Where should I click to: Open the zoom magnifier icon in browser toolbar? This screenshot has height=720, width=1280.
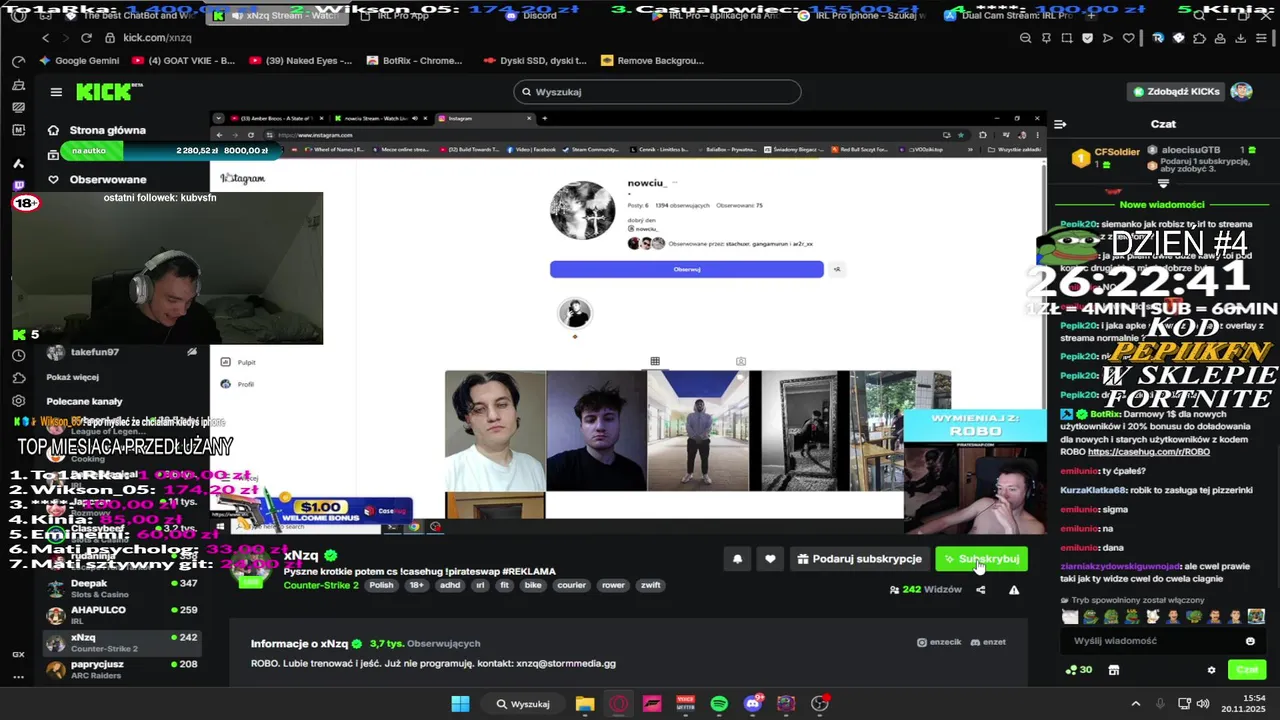click(x=1026, y=38)
